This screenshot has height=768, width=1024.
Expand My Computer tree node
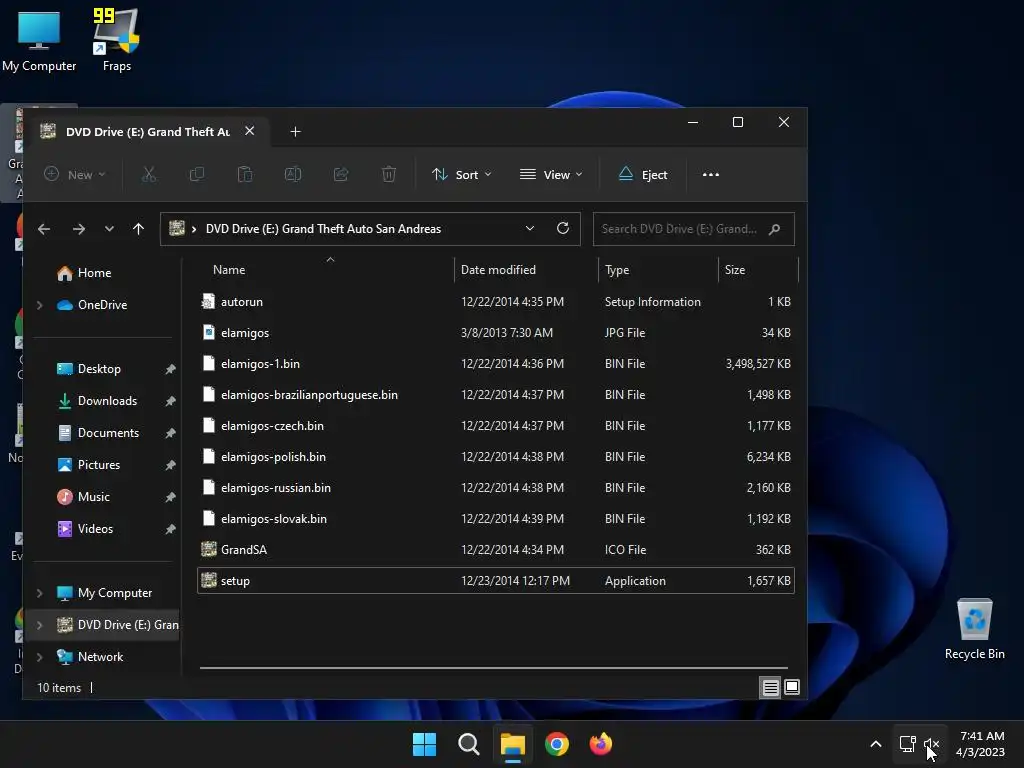point(40,593)
